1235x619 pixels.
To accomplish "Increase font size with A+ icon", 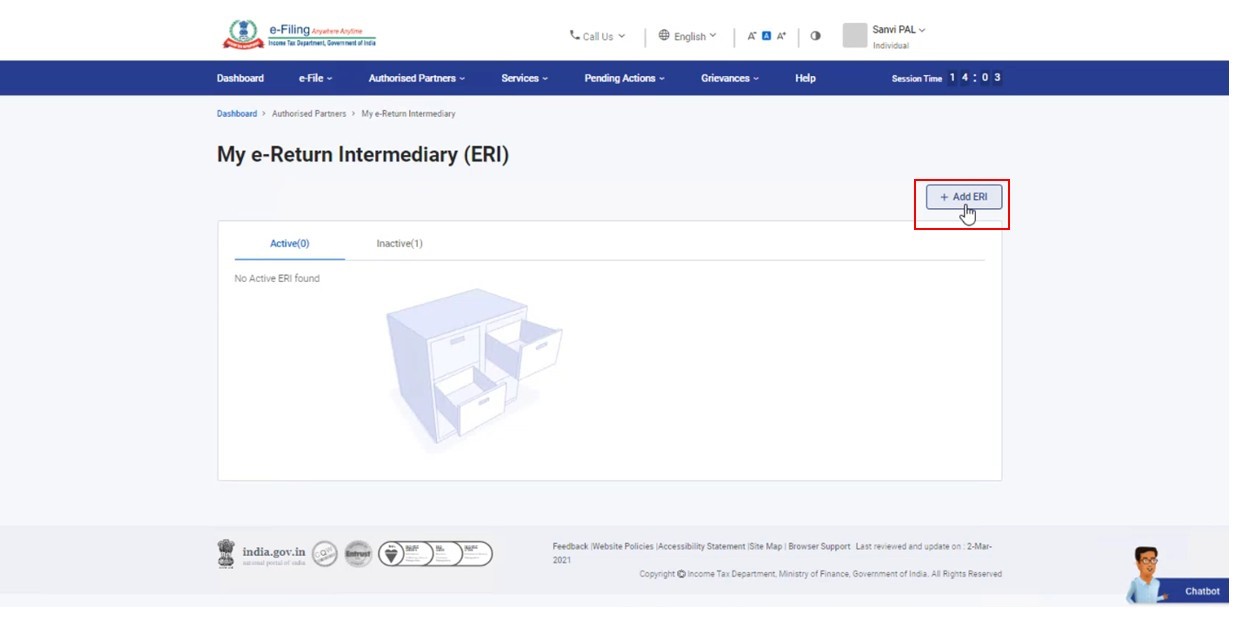I will [782, 36].
